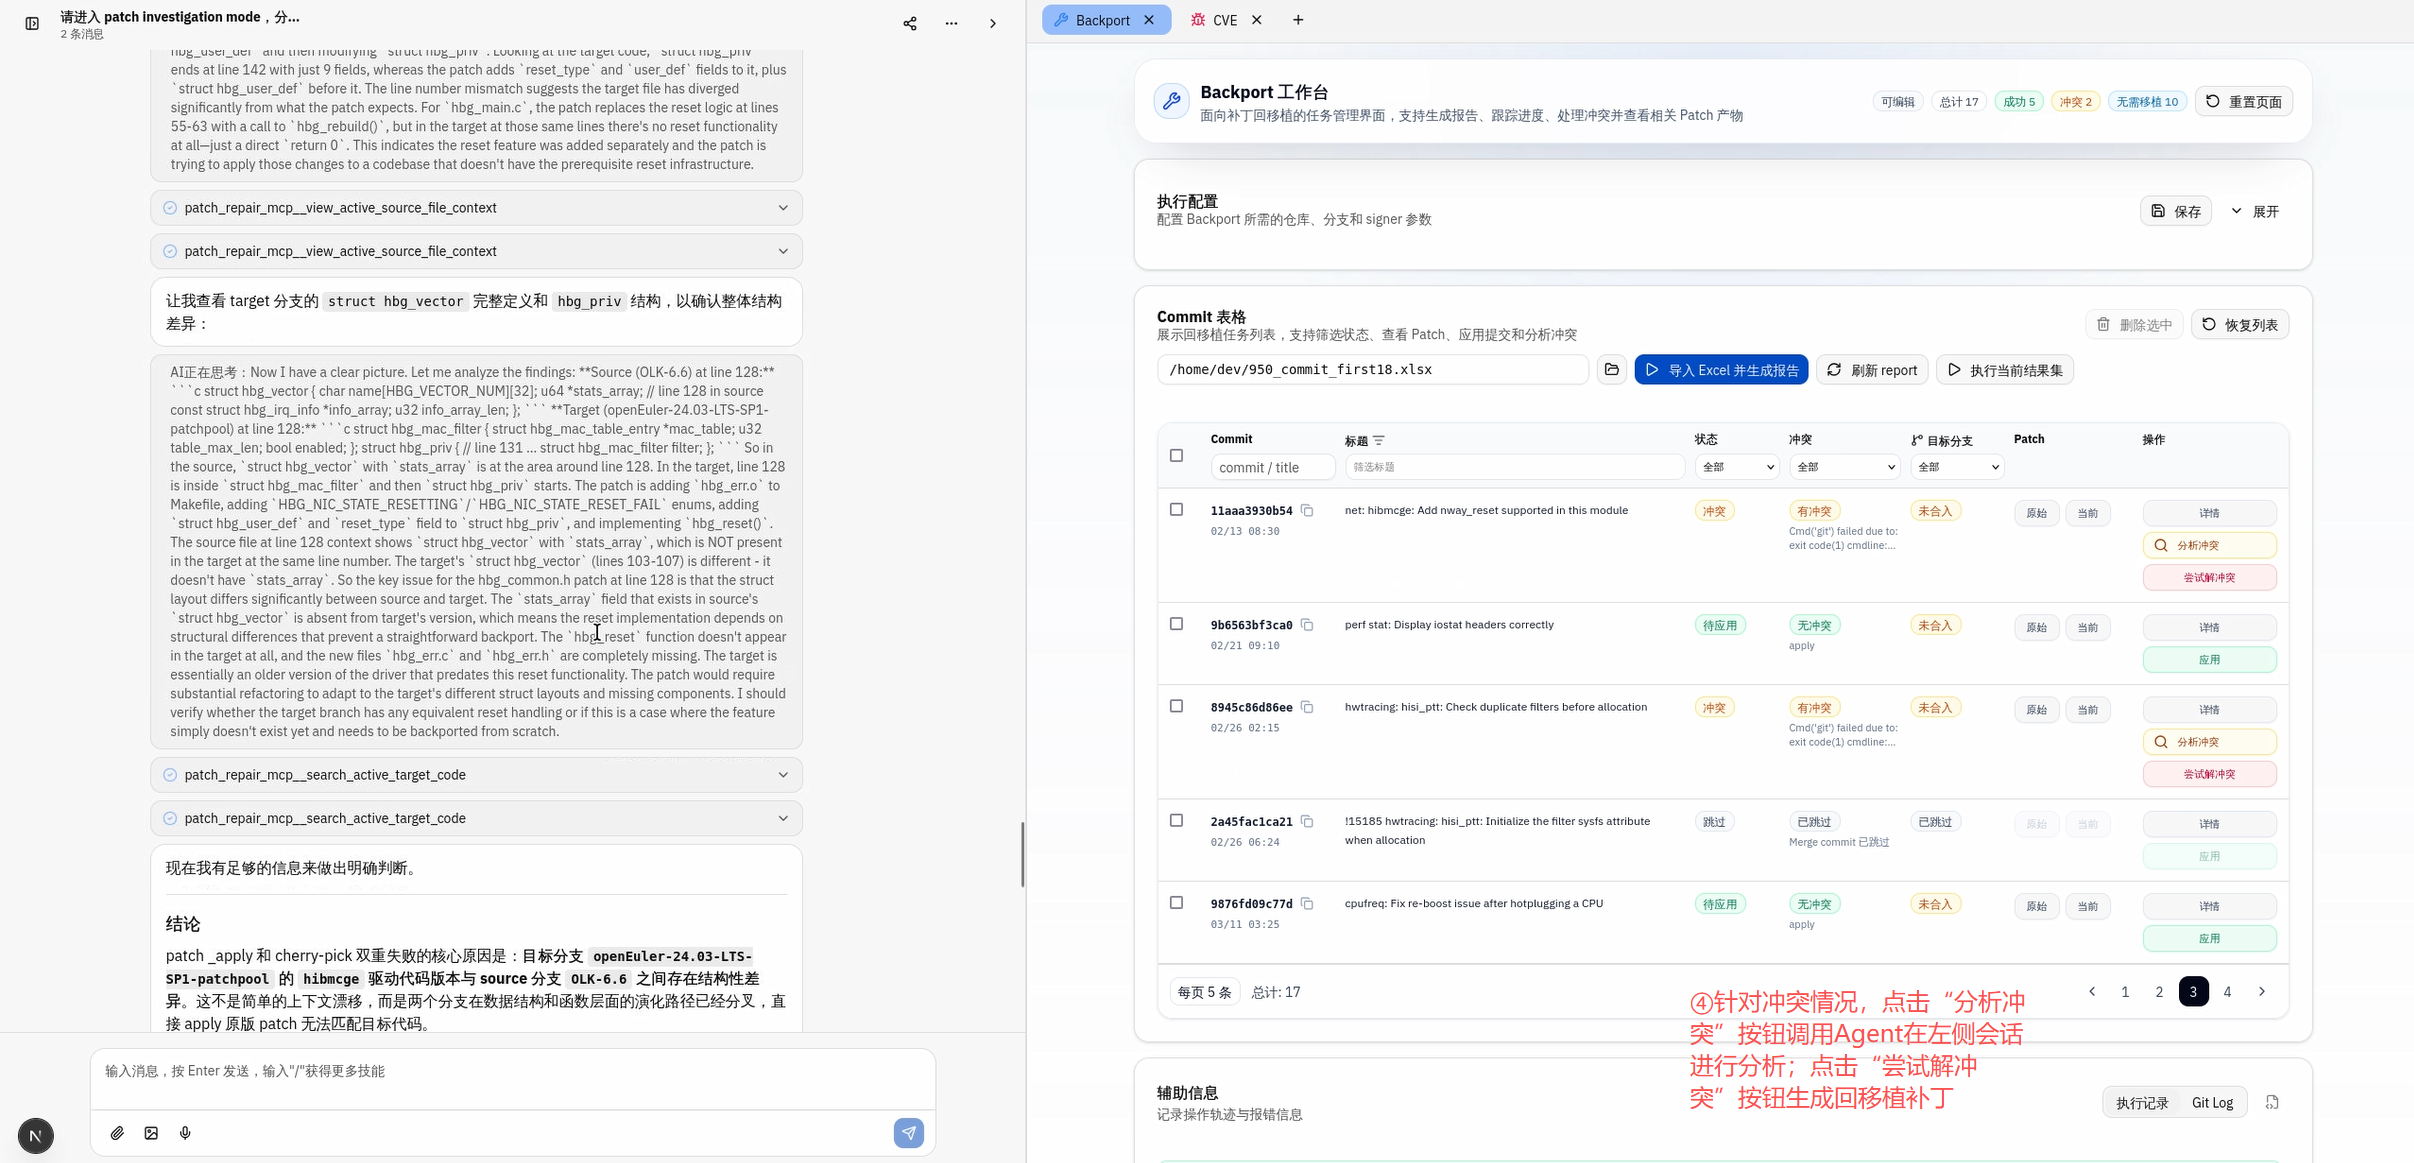The height and width of the screenshot is (1163, 2414).
Task: Expand first patch_repair_mcp__search_active_target_code item
Action: click(x=476, y=775)
